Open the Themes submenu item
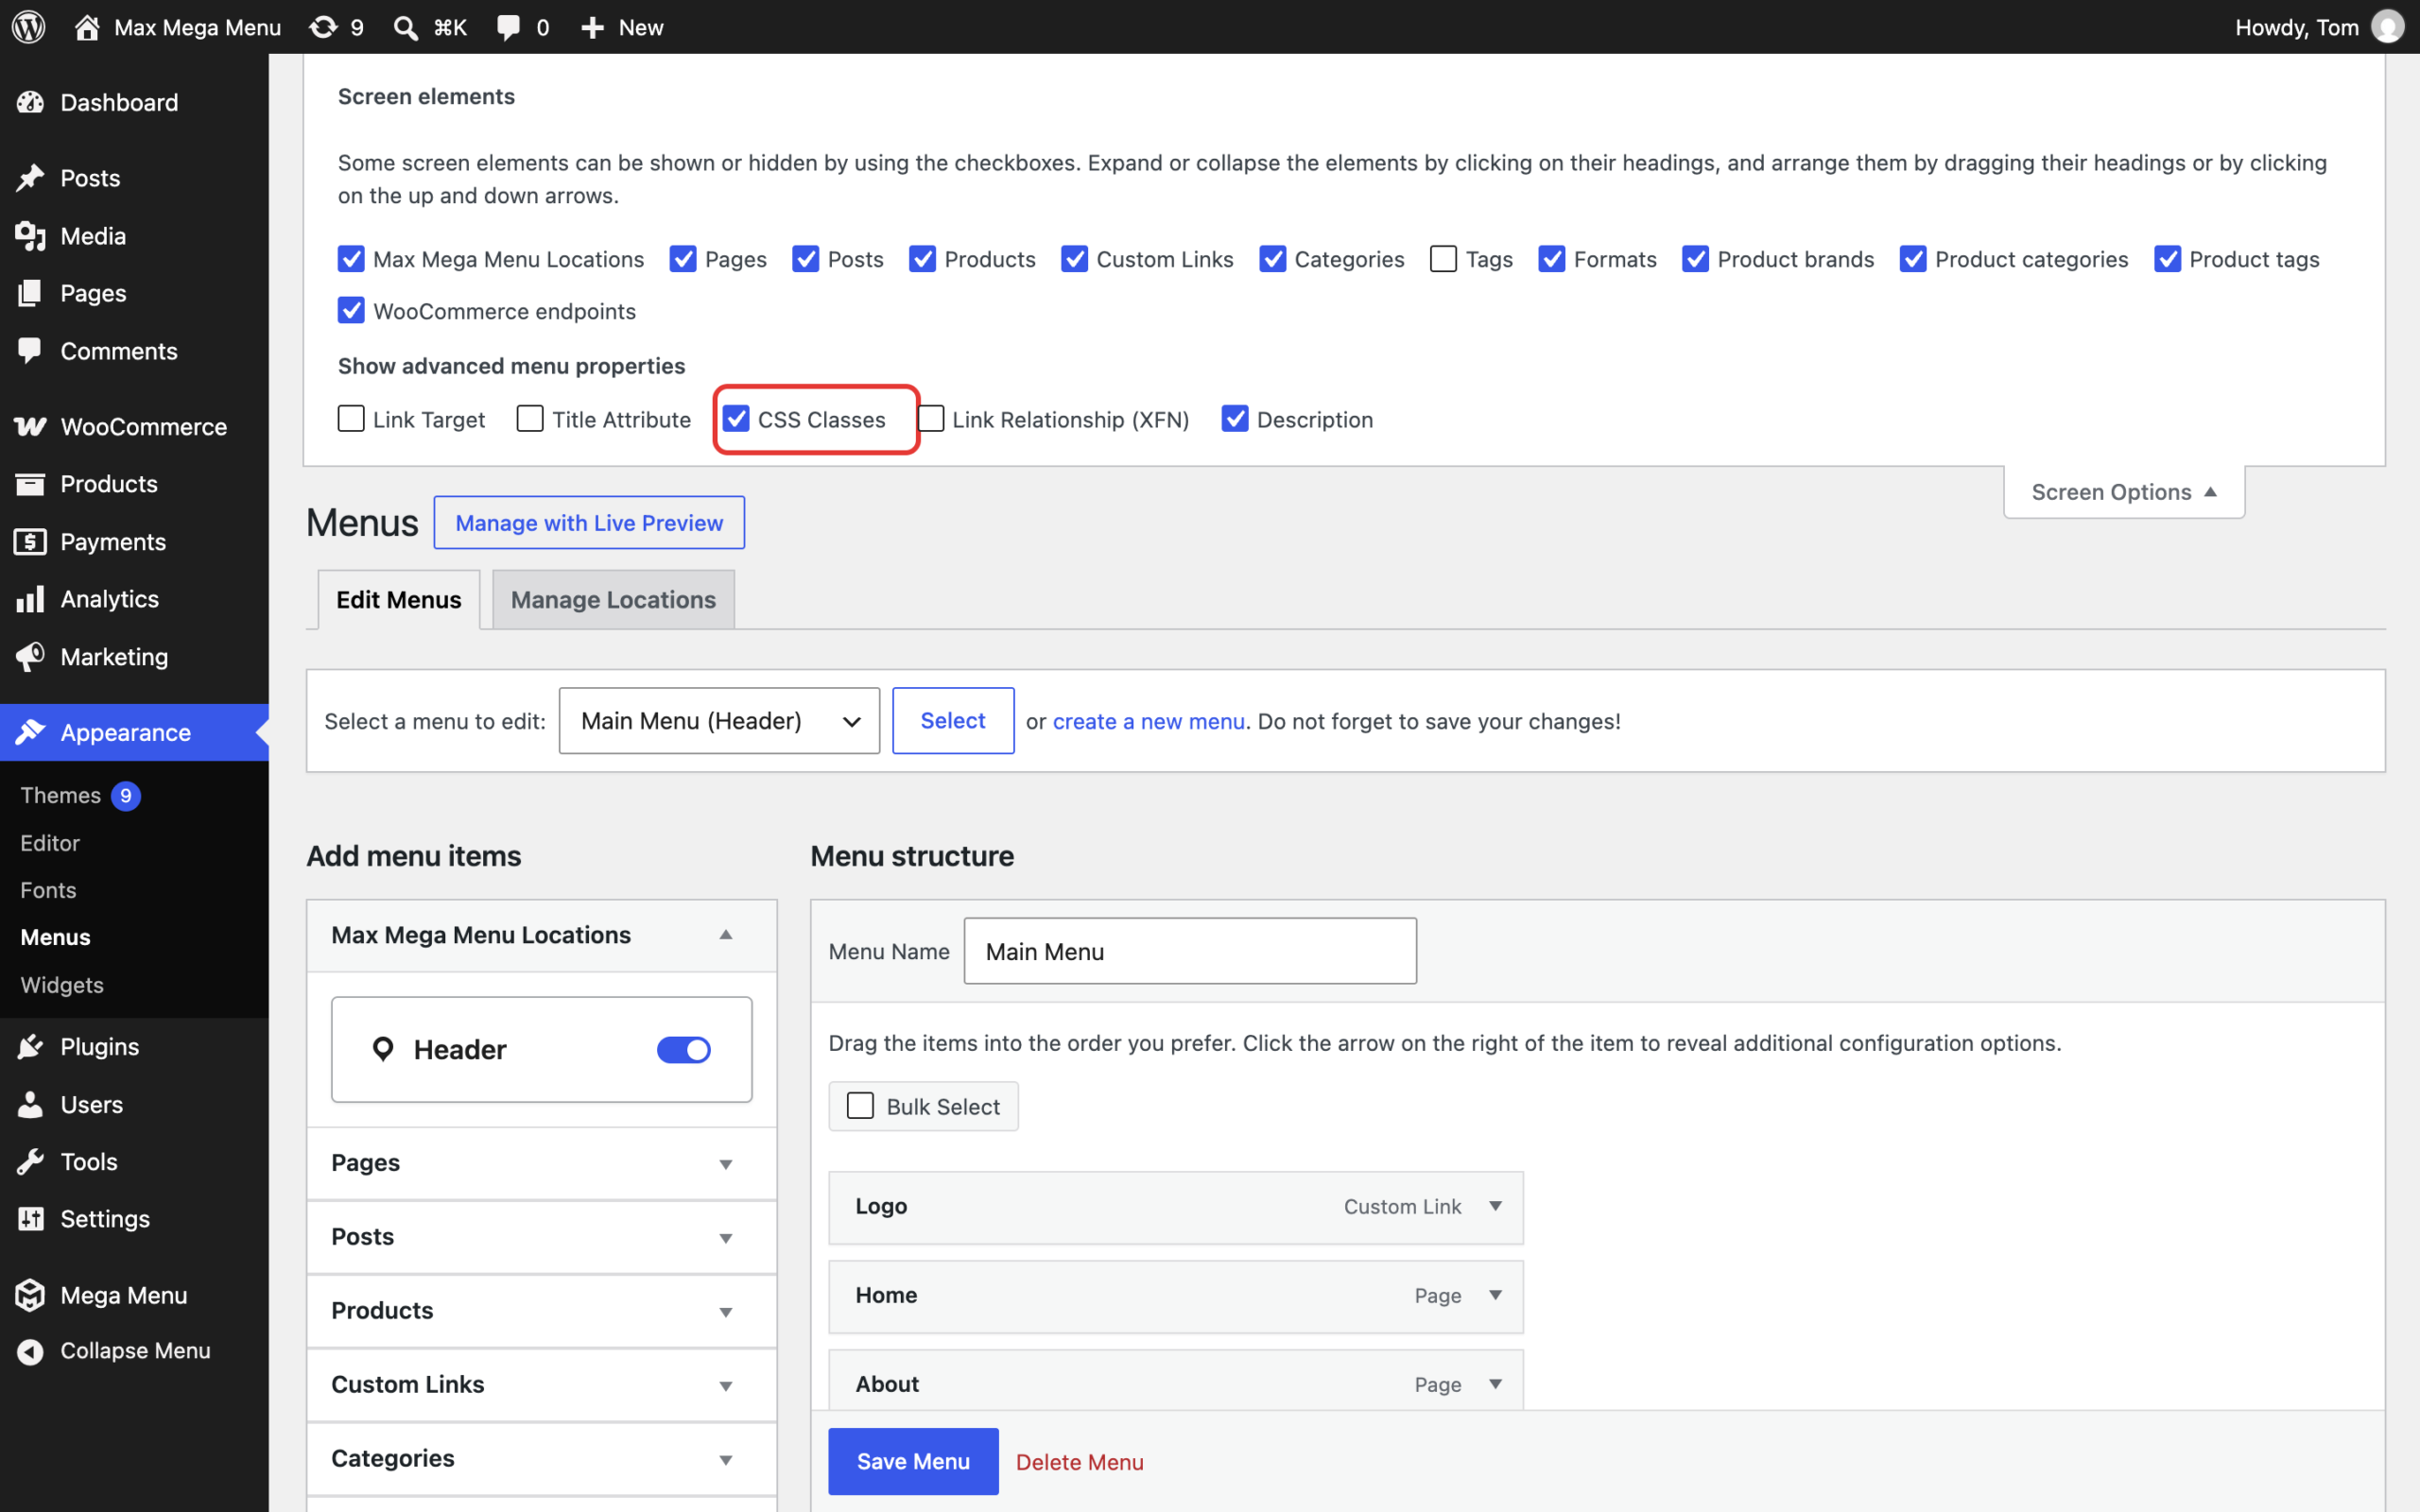Screen dimensions: 2420x1512 (61, 795)
